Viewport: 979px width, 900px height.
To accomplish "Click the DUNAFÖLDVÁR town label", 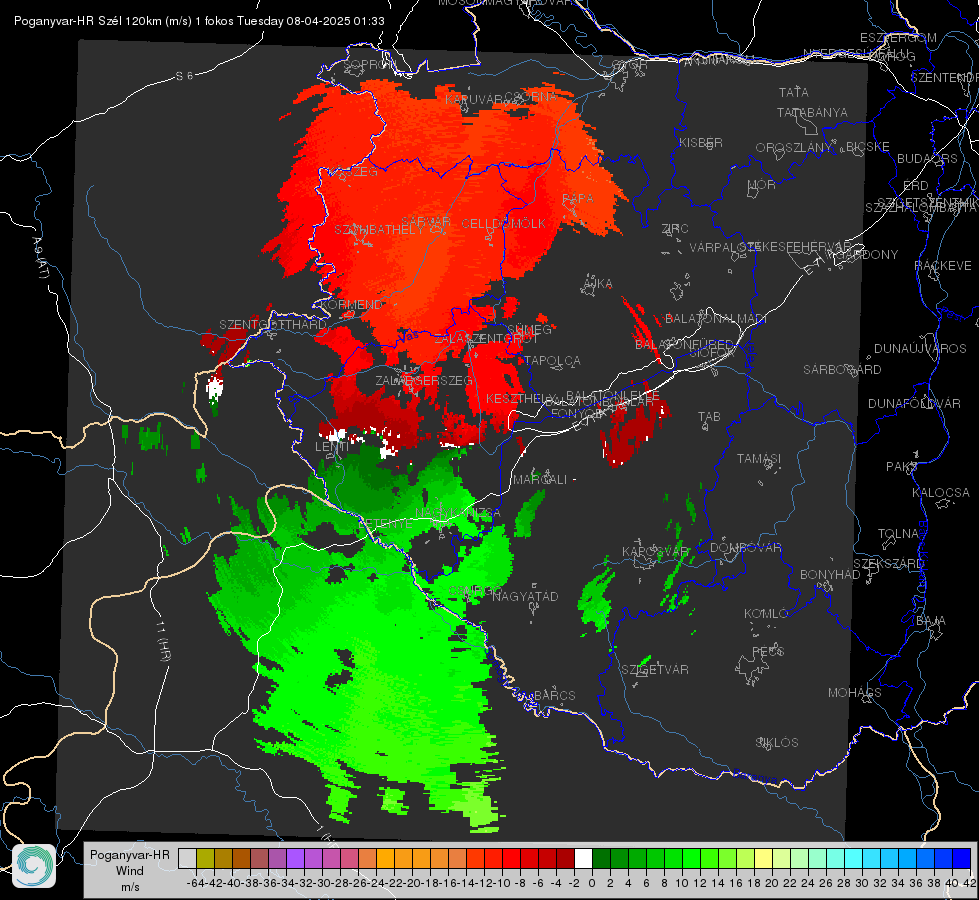I will click(914, 403).
